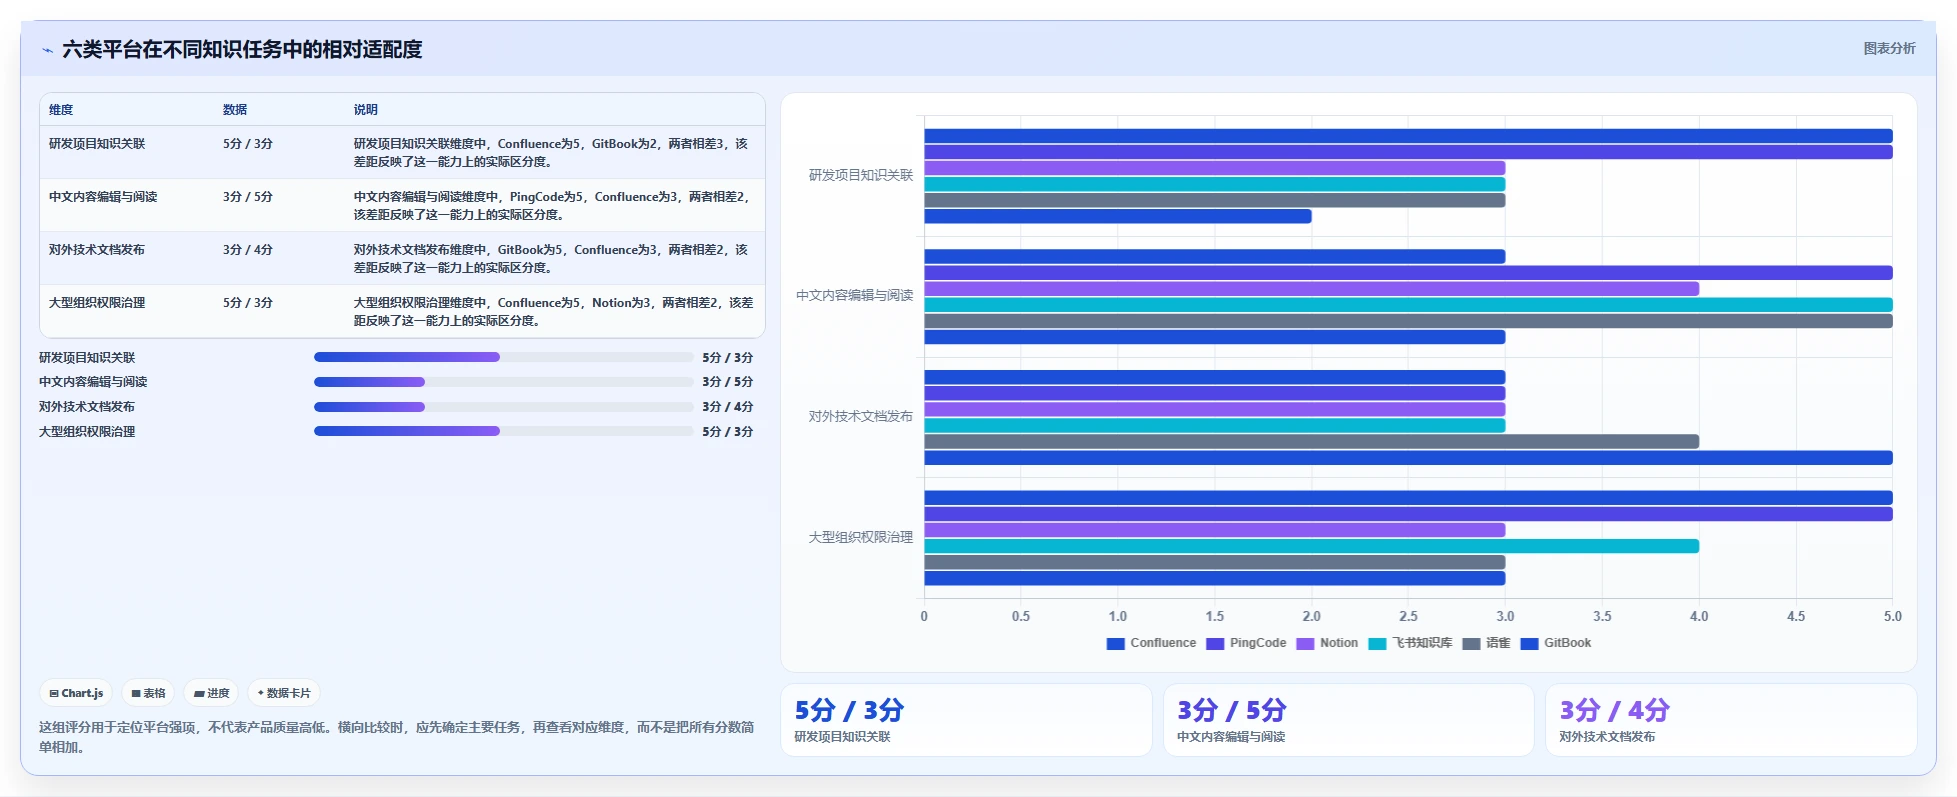The image size is (1957, 797).
Task: Toggle the 飞书知识库 legend entry
Action: [1410, 643]
